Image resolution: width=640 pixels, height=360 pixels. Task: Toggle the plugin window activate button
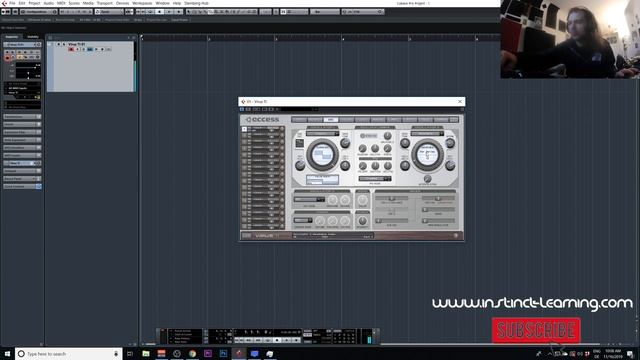[x=242, y=109]
